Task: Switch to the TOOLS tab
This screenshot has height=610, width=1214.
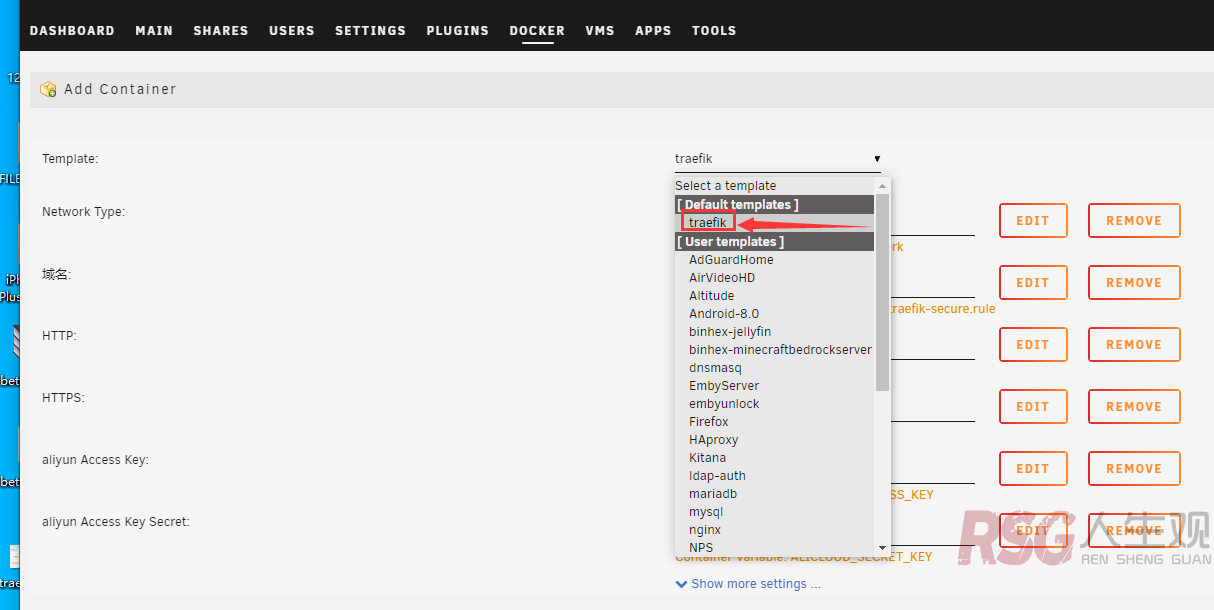Action: (x=714, y=31)
